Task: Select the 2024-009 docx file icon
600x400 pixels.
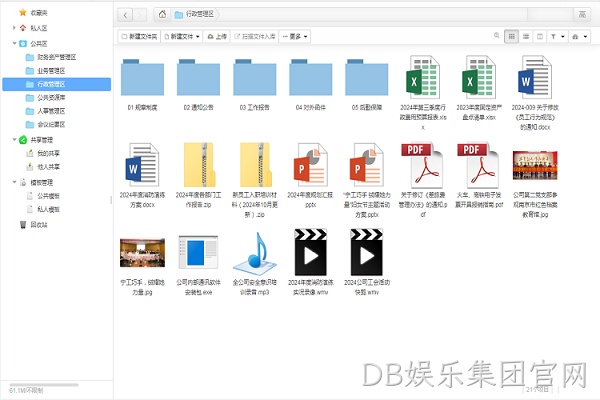Action: (x=535, y=77)
